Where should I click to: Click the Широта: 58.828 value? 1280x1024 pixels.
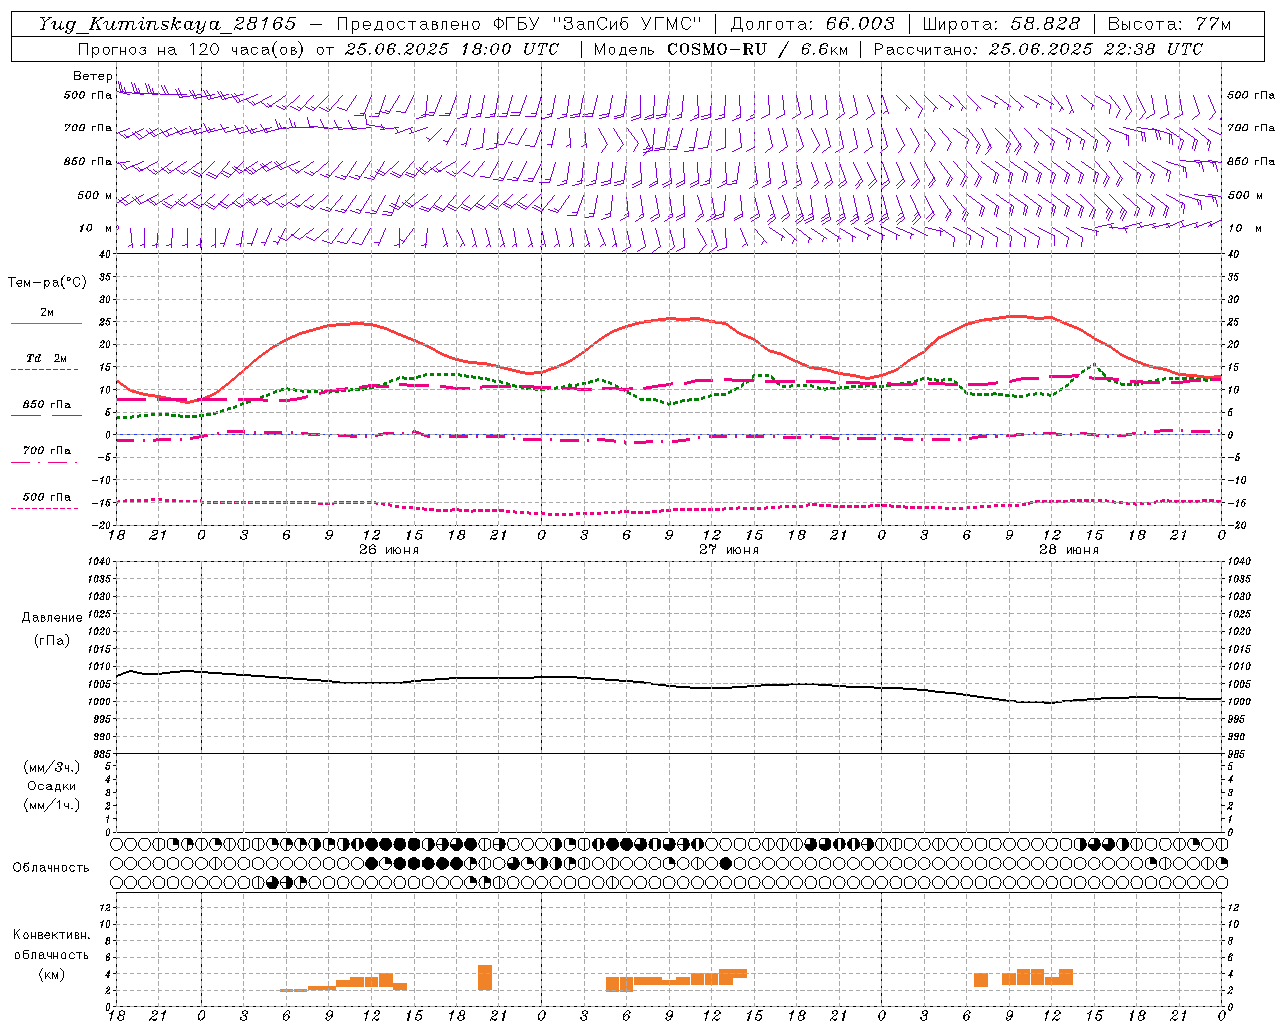click(x=1001, y=24)
